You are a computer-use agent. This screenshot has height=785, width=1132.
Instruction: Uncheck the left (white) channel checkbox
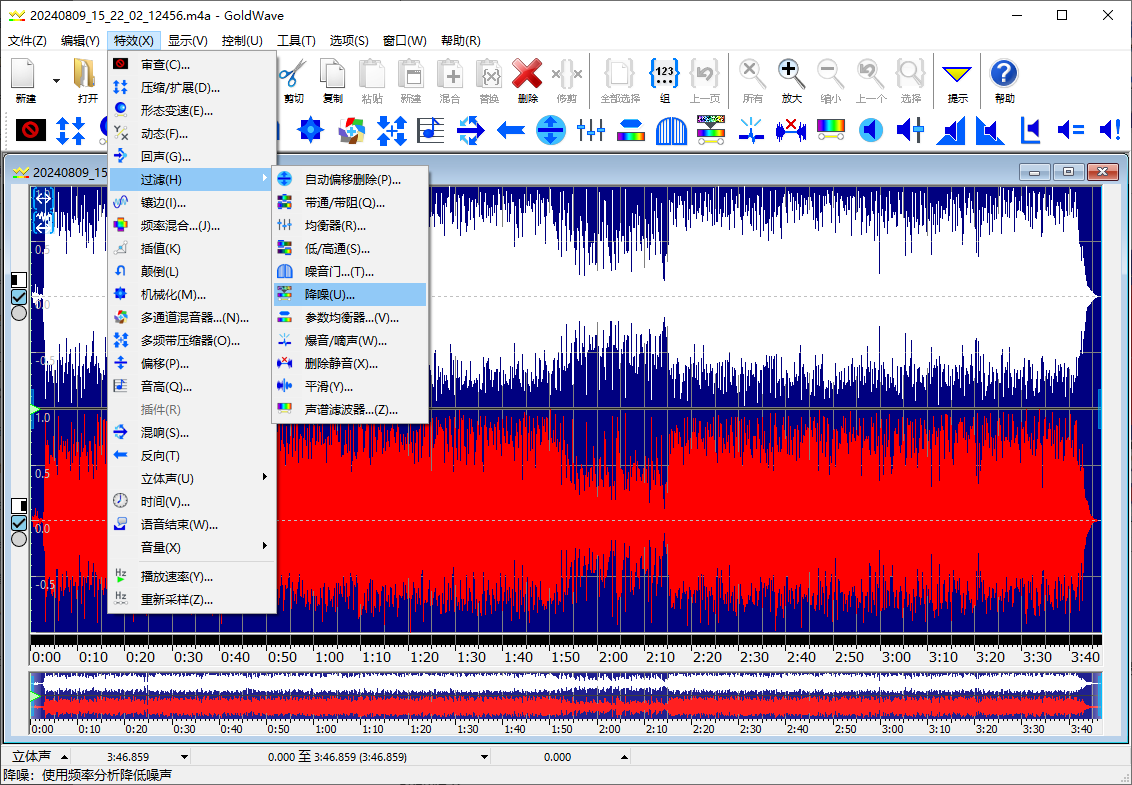tap(19, 297)
